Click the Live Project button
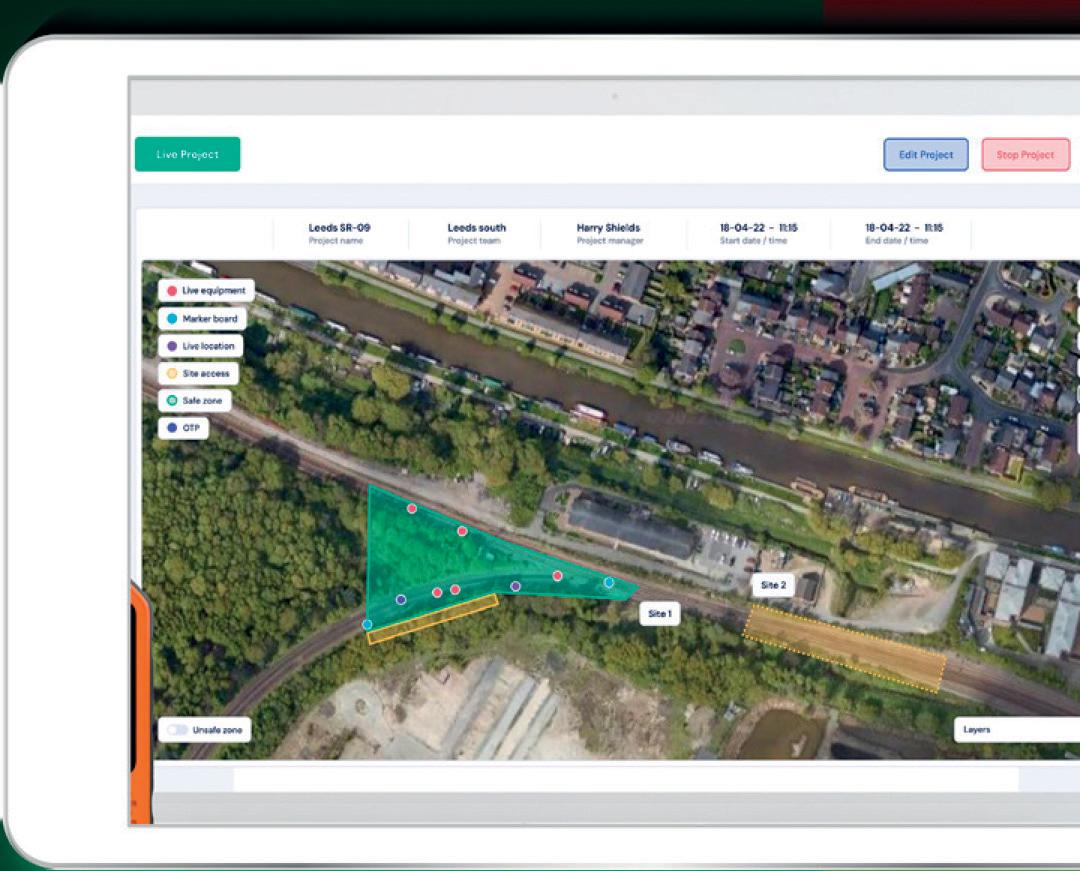Image resolution: width=1080 pixels, height=871 pixels. [x=187, y=154]
